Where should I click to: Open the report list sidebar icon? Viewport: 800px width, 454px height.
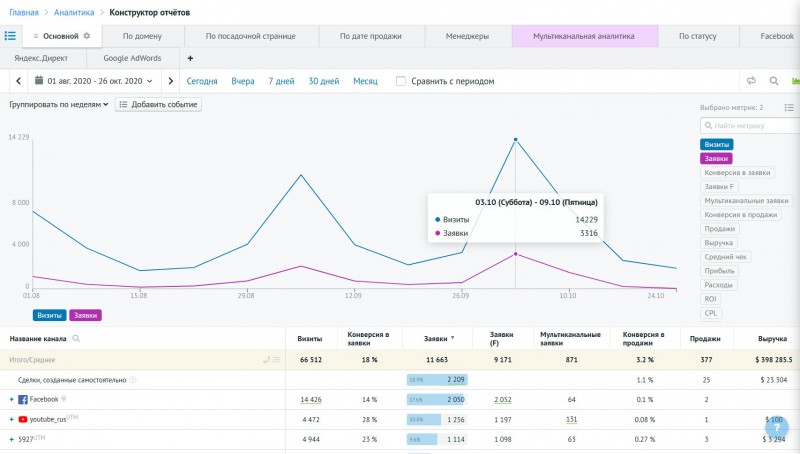click(10, 36)
